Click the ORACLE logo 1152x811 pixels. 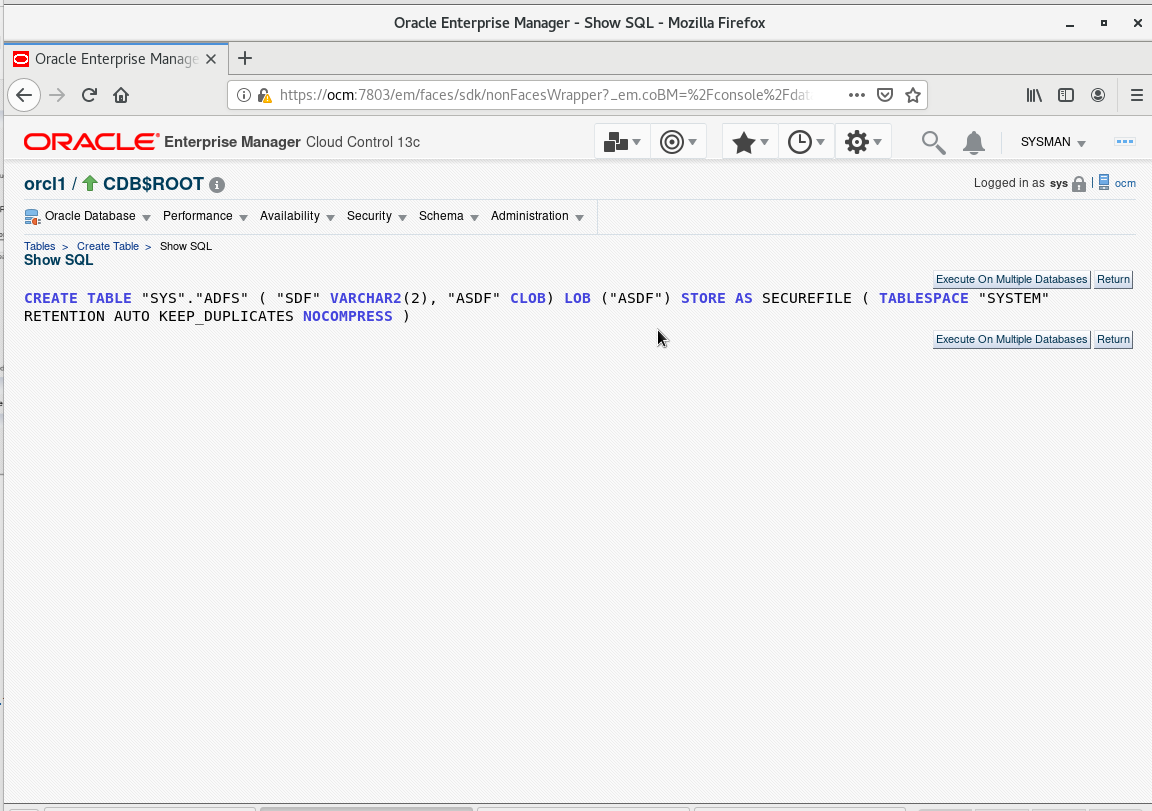point(91,142)
